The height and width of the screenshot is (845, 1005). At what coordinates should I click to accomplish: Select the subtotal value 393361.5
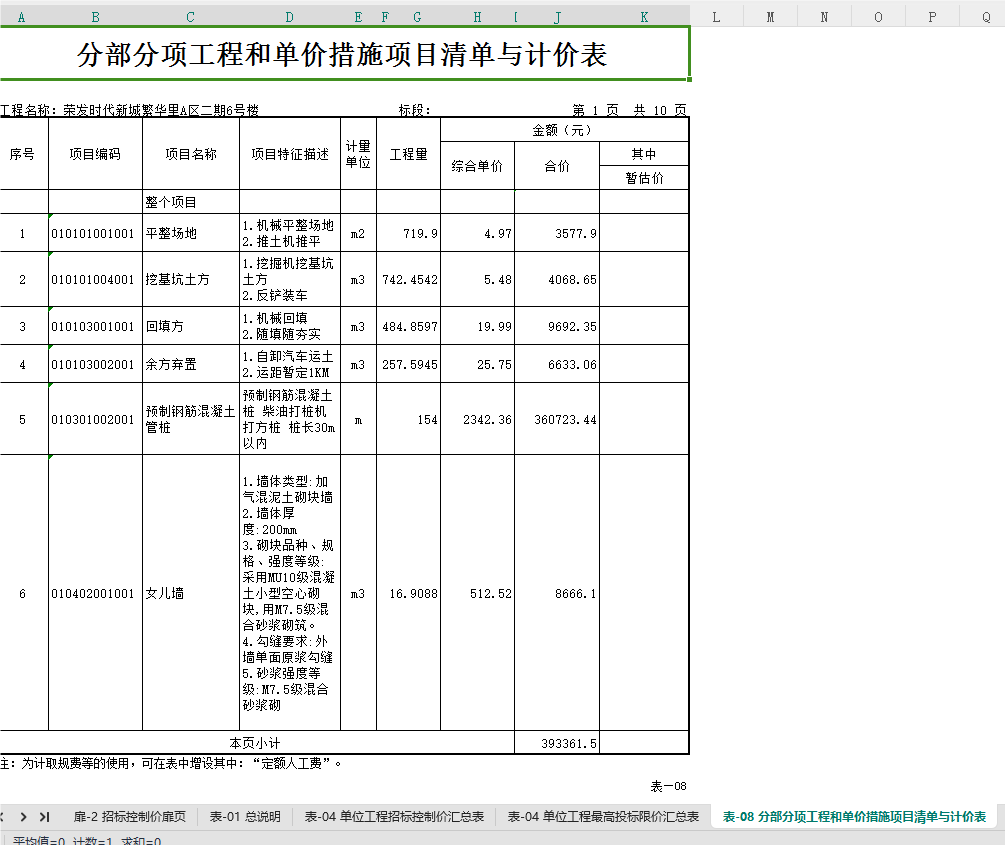click(557, 743)
